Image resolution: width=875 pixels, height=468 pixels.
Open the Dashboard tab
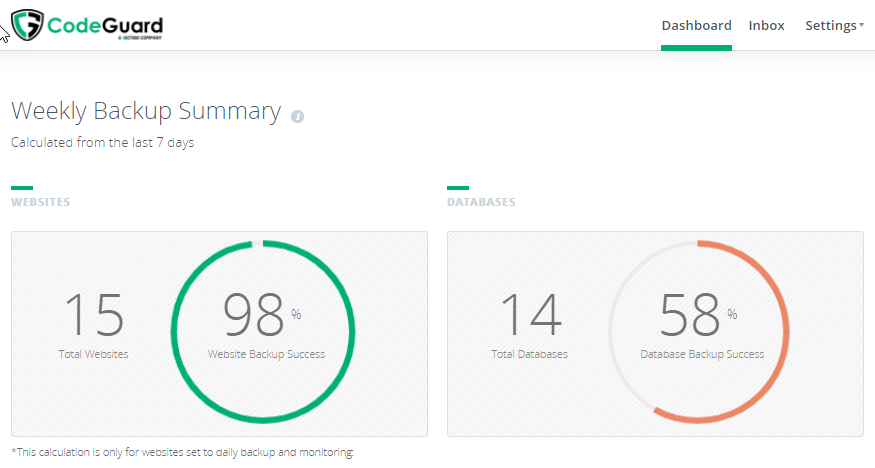(x=696, y=26)
